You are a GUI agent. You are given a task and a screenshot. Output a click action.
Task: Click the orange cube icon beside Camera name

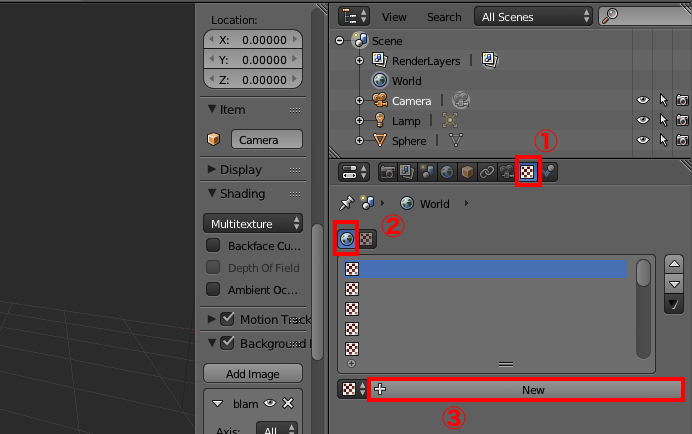(x=214, y=140)
